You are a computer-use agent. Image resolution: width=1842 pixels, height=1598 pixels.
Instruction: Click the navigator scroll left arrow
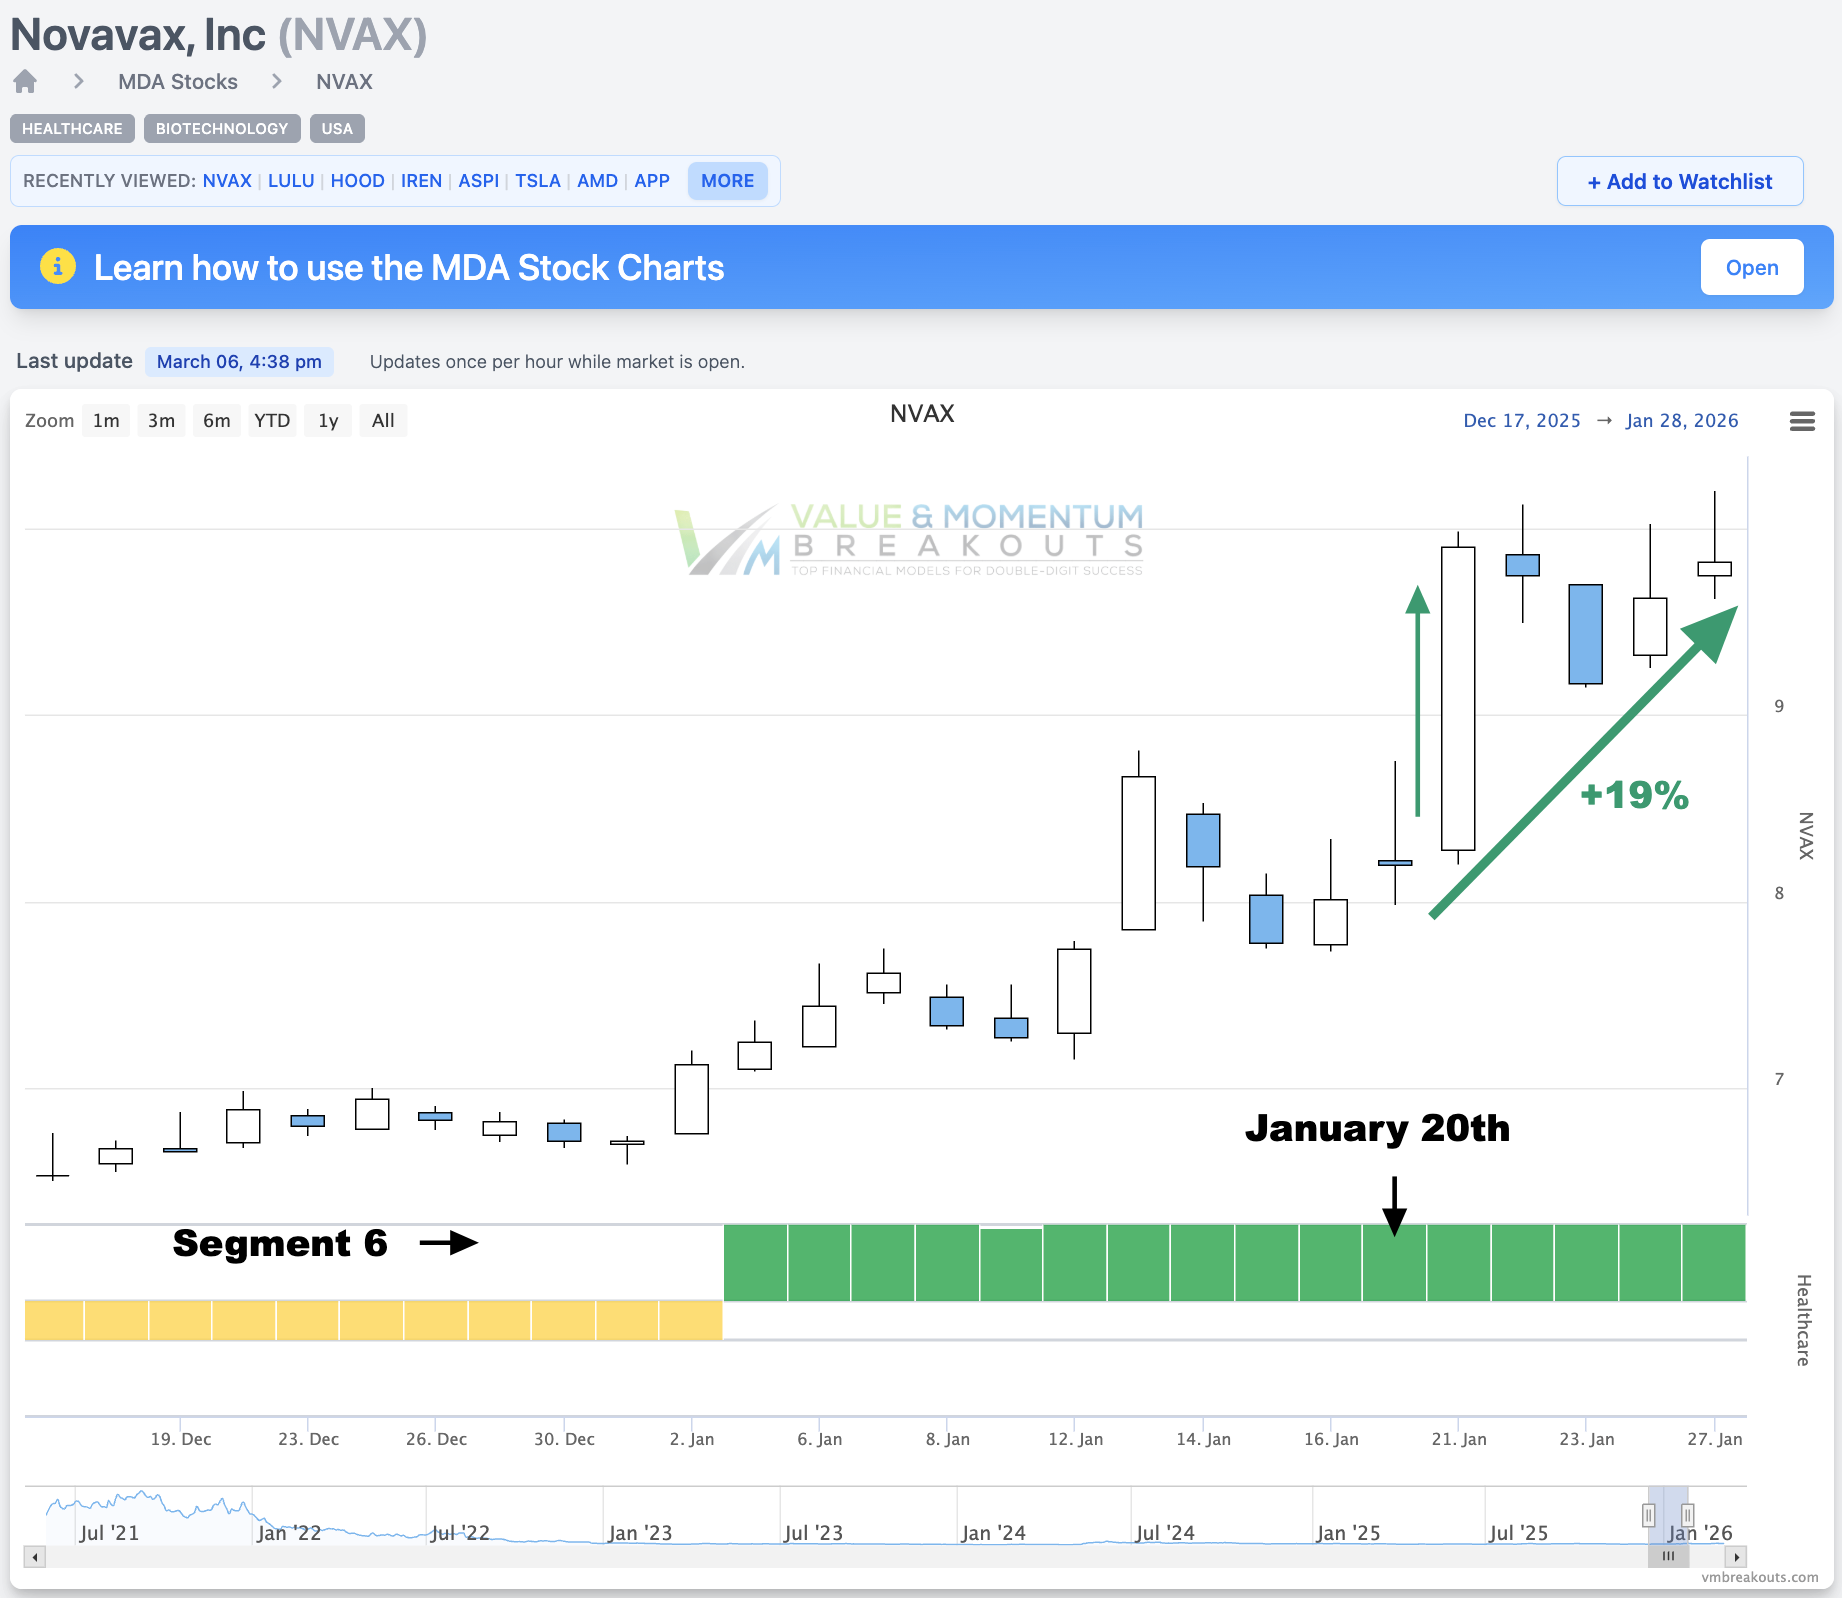tap(35, 1557)
